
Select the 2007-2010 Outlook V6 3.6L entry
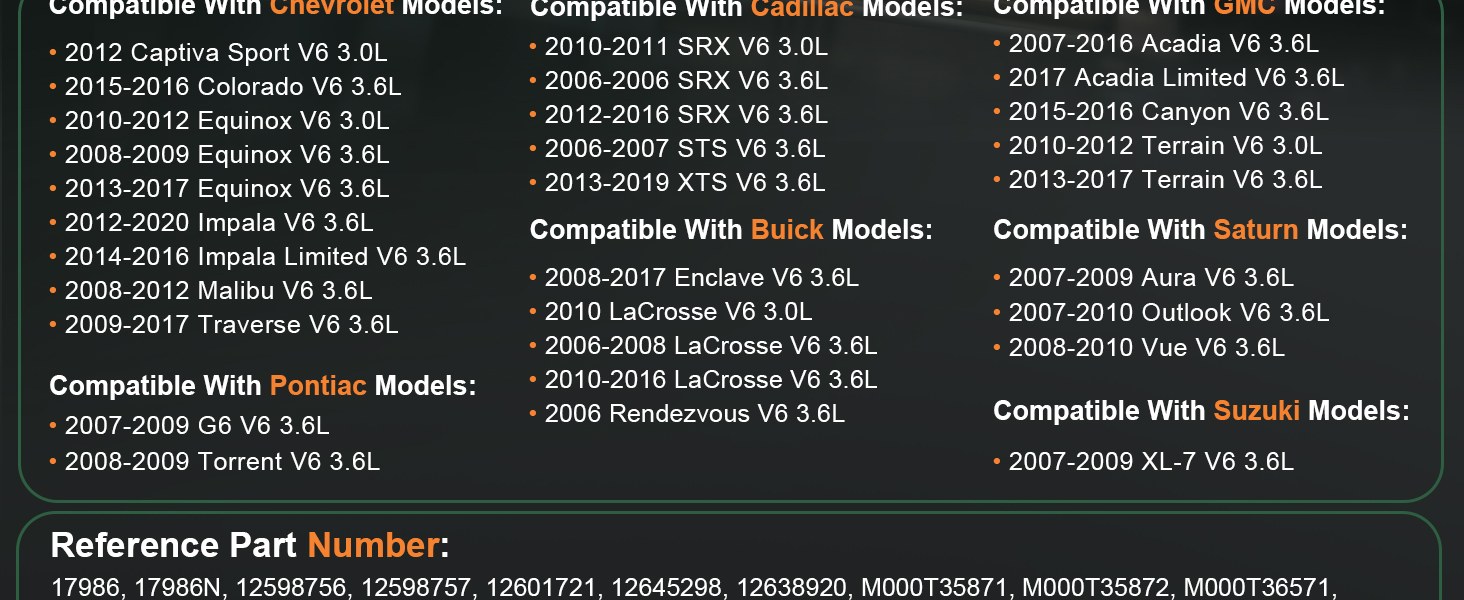coord(1168,313)
